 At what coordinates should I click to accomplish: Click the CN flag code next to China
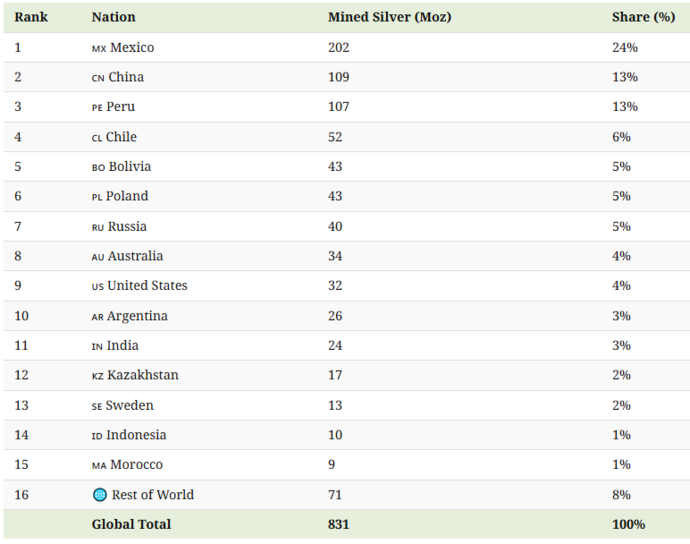98,78
